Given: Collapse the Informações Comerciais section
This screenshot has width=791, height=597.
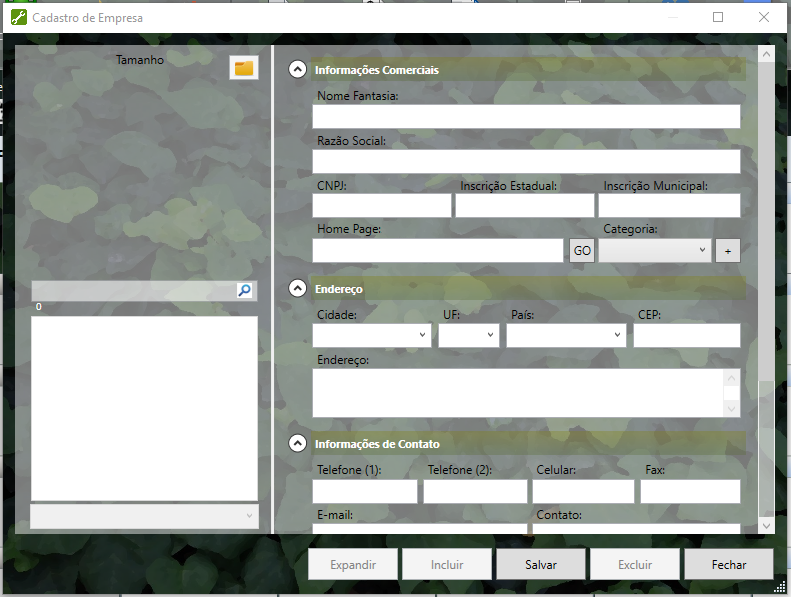Looking at the screenshot, I should pos(297,70).
